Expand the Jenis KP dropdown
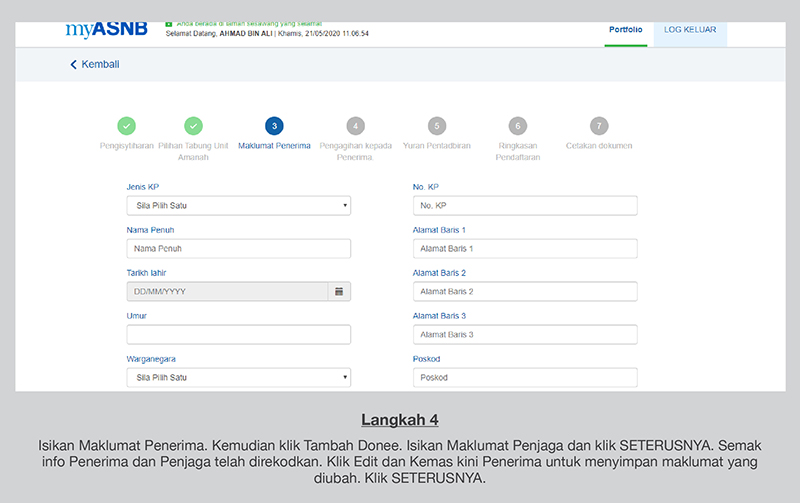Image resolution: width=800 pixels, height=503 pixels. click(x=238, y=206)
